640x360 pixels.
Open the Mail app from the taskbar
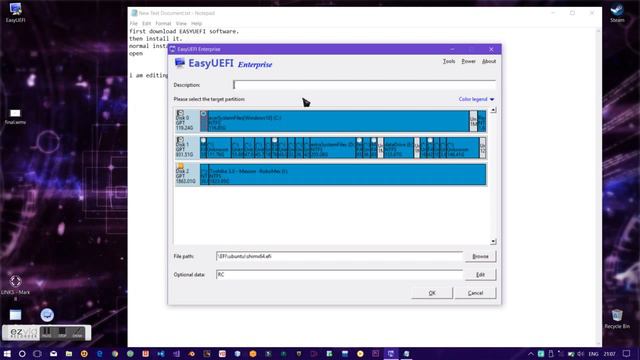coord(53,353)
